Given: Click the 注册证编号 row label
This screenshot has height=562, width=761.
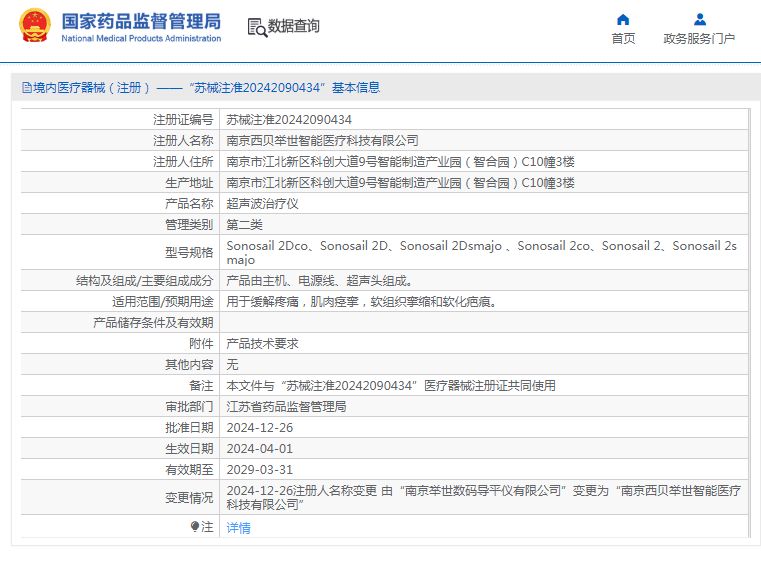Looking at the screenshot, I should 183,119.
